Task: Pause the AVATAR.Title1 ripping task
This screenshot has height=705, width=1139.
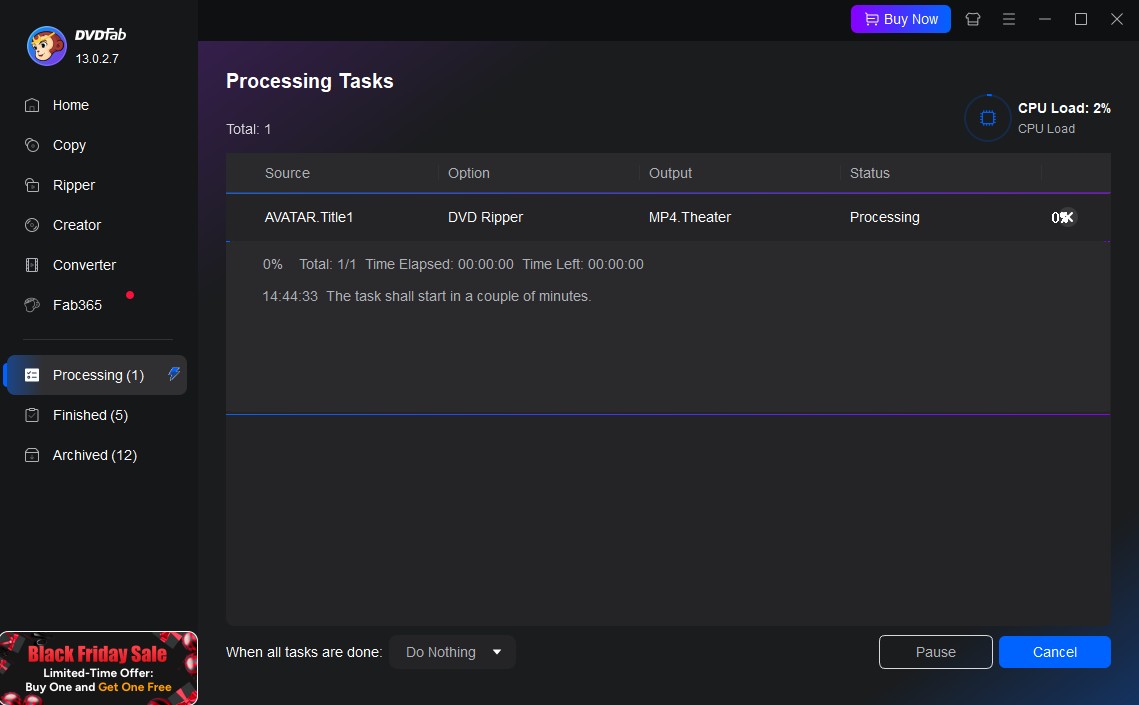Action: tap(935, 652)
